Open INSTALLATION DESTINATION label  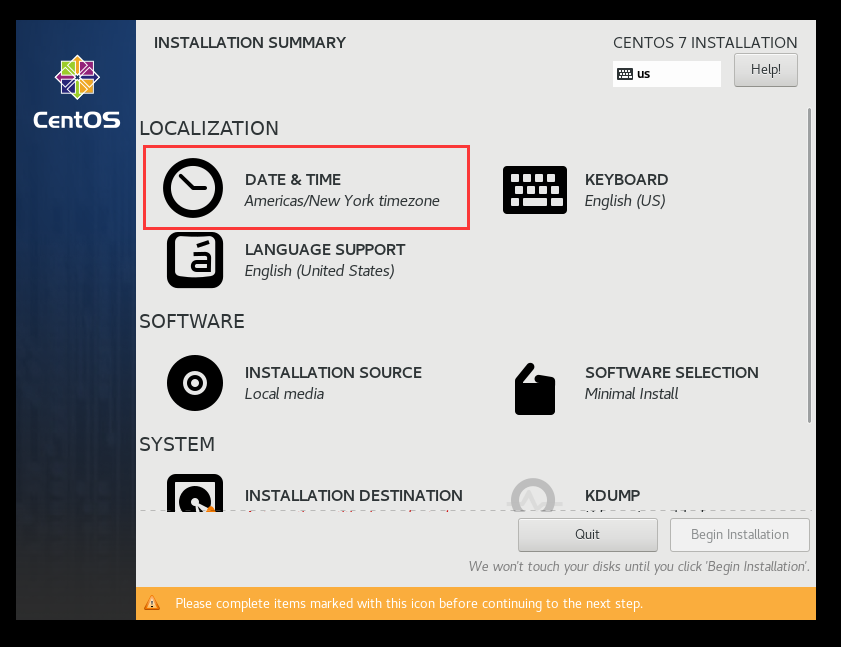coord(353,496)
